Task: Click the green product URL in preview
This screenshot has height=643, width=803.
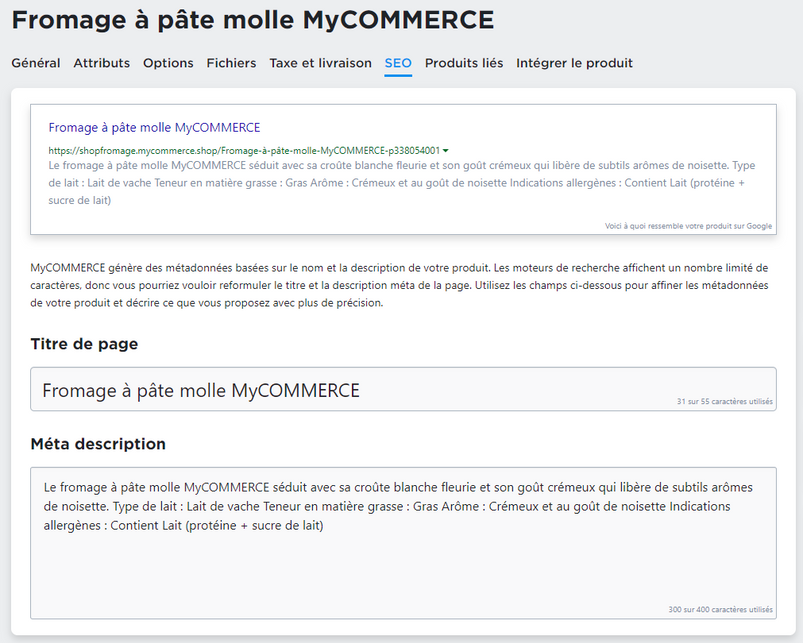Action: click(x=244, y=151)
